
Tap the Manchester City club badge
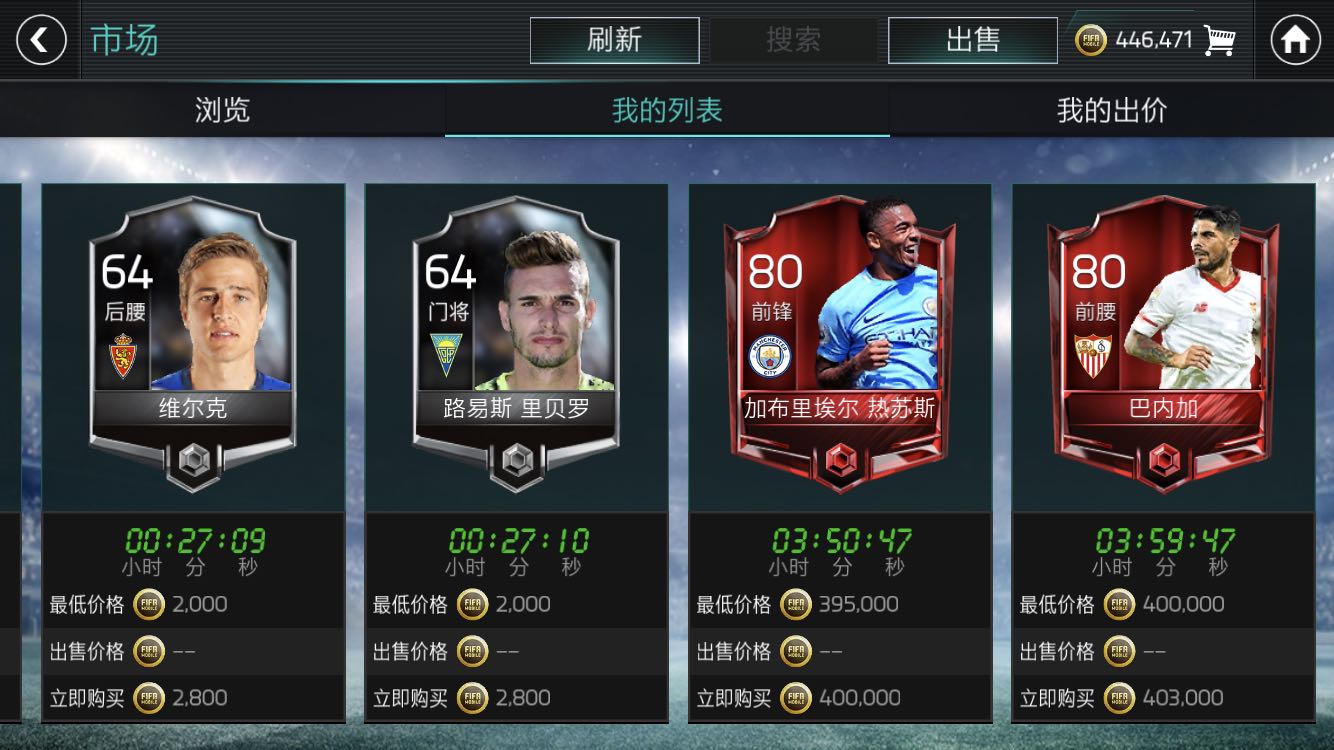pyautogui.click(x=770, y=356)
